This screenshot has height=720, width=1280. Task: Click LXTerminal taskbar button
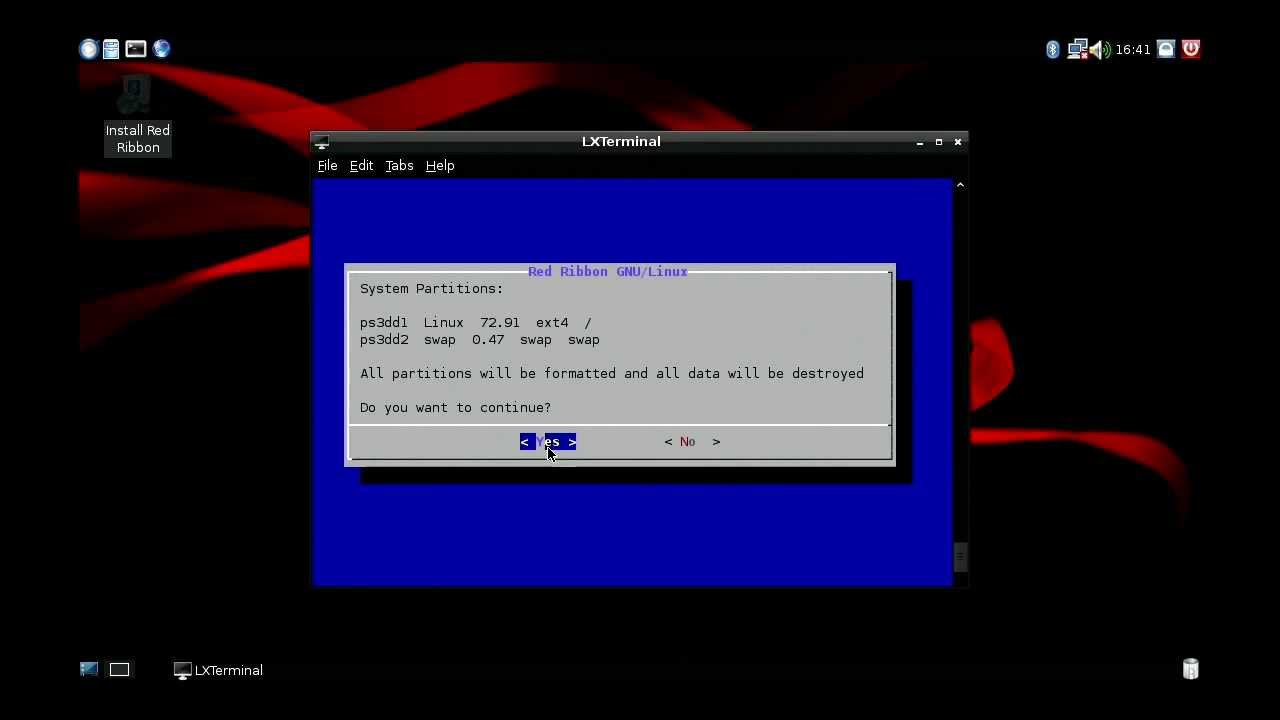(x=218, y=670)
